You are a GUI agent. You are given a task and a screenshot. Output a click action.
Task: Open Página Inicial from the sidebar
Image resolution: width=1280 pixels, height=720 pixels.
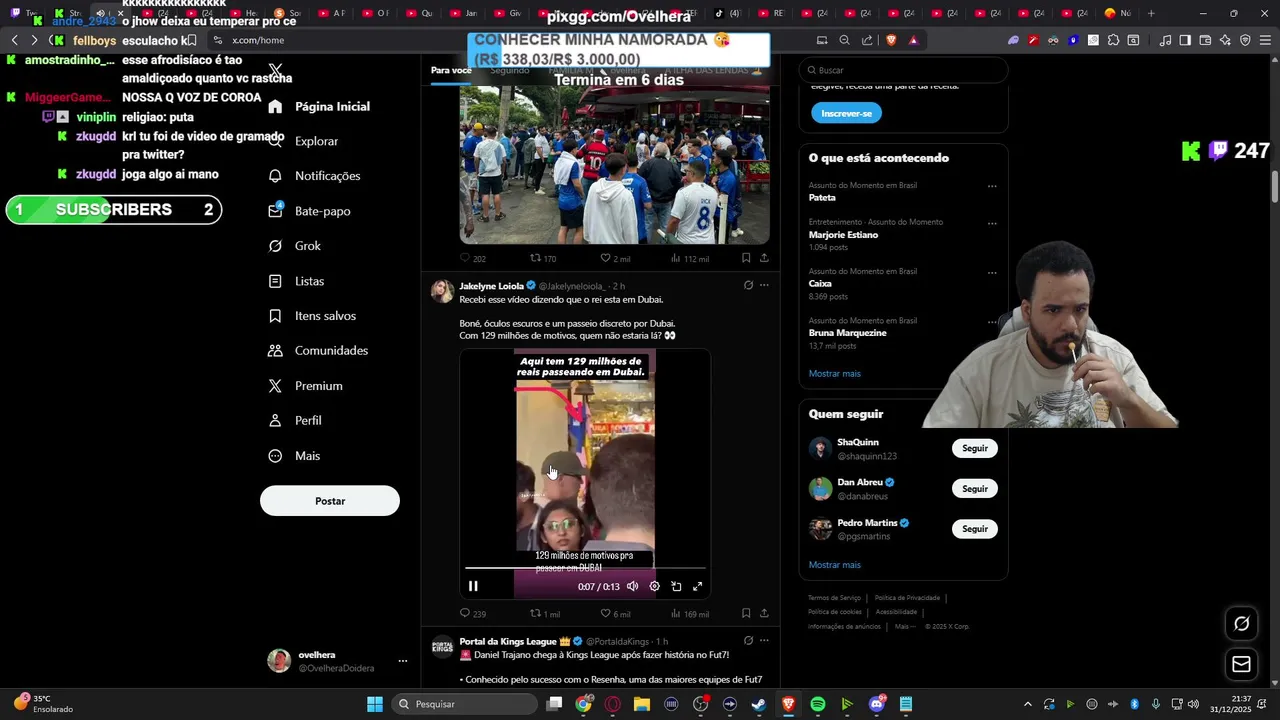coord(320,106)
